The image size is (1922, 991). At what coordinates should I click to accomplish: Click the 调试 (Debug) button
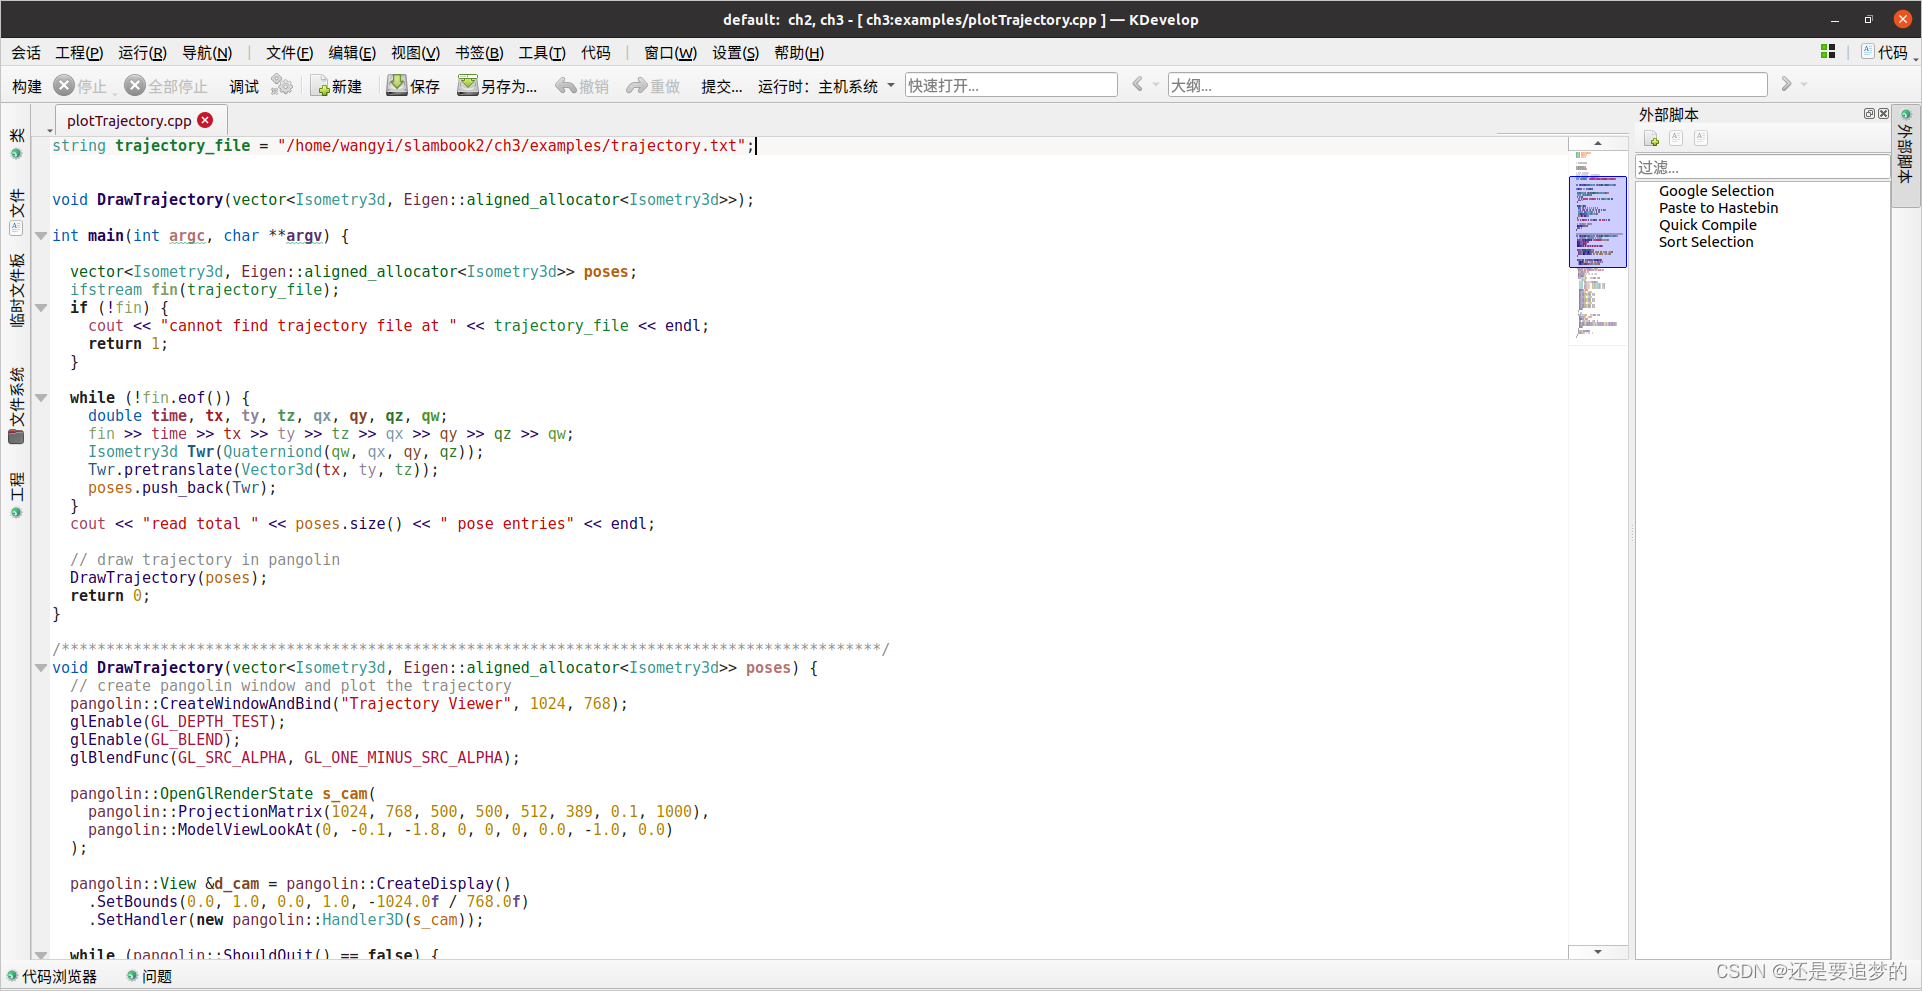click(x=244, y=86)
